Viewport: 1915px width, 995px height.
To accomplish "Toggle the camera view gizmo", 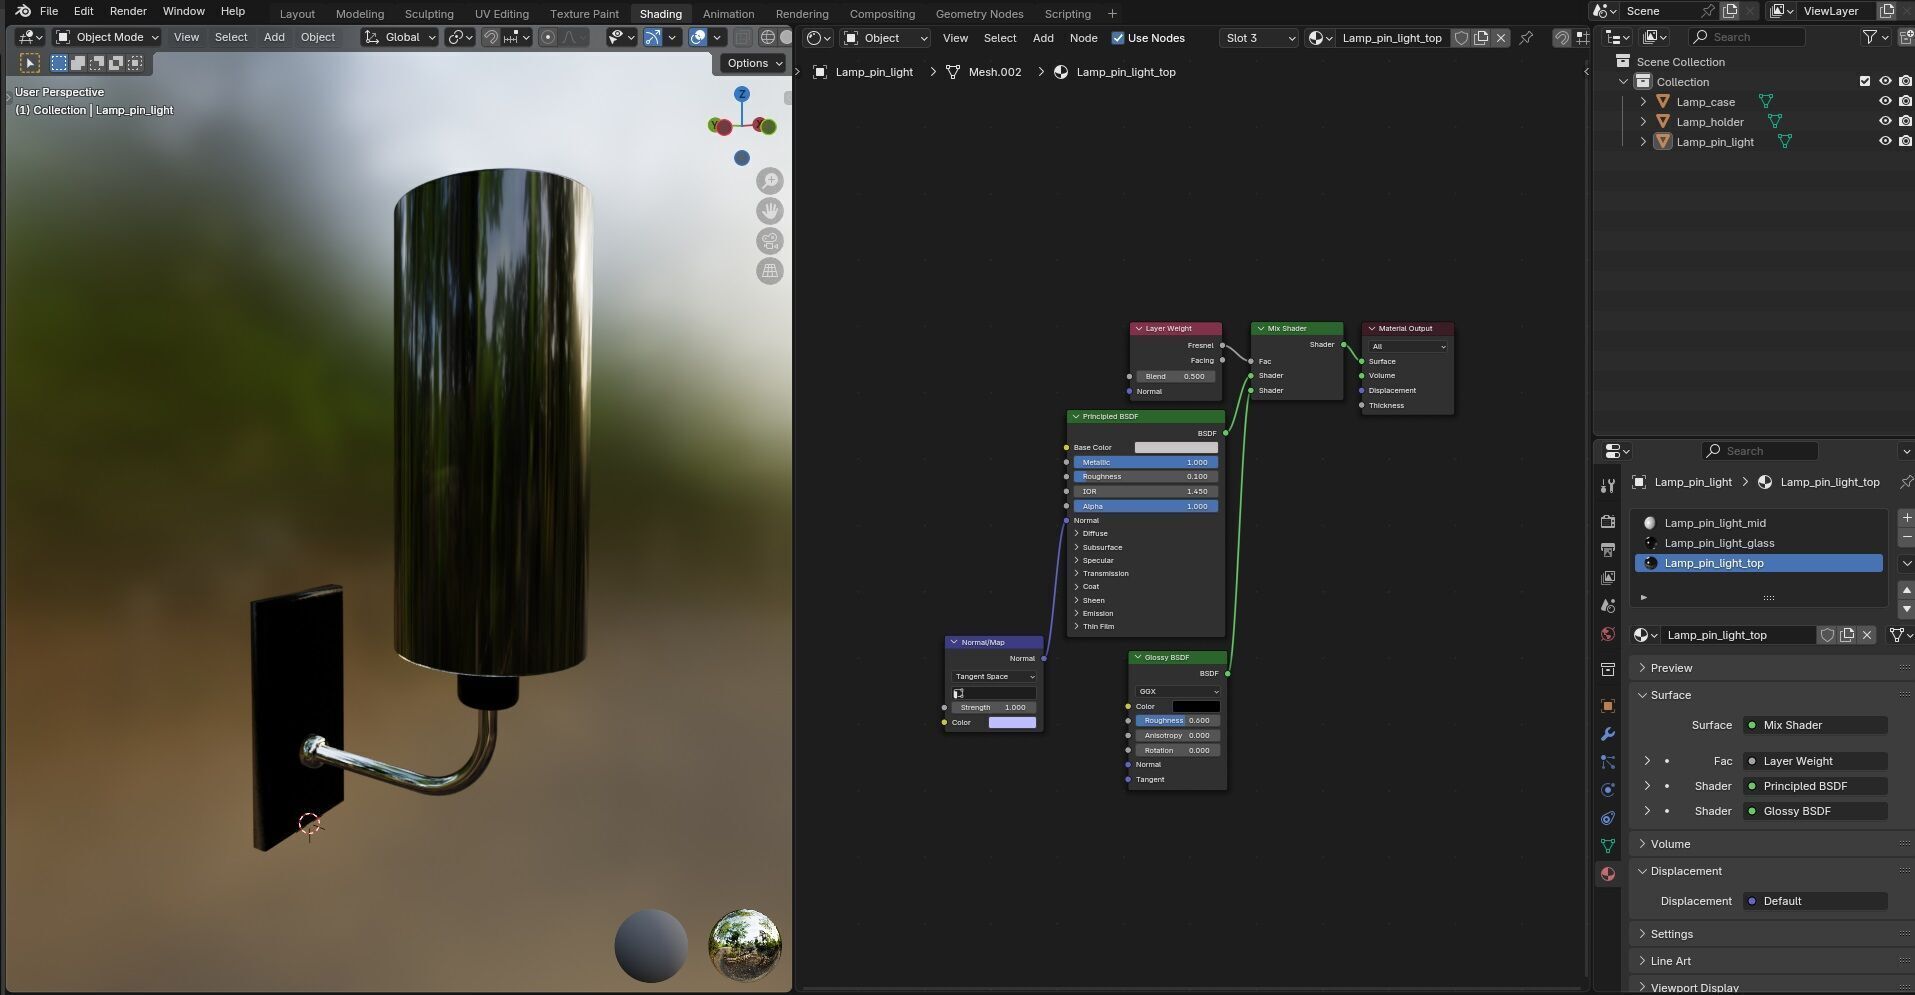I will tap(770, 241).
